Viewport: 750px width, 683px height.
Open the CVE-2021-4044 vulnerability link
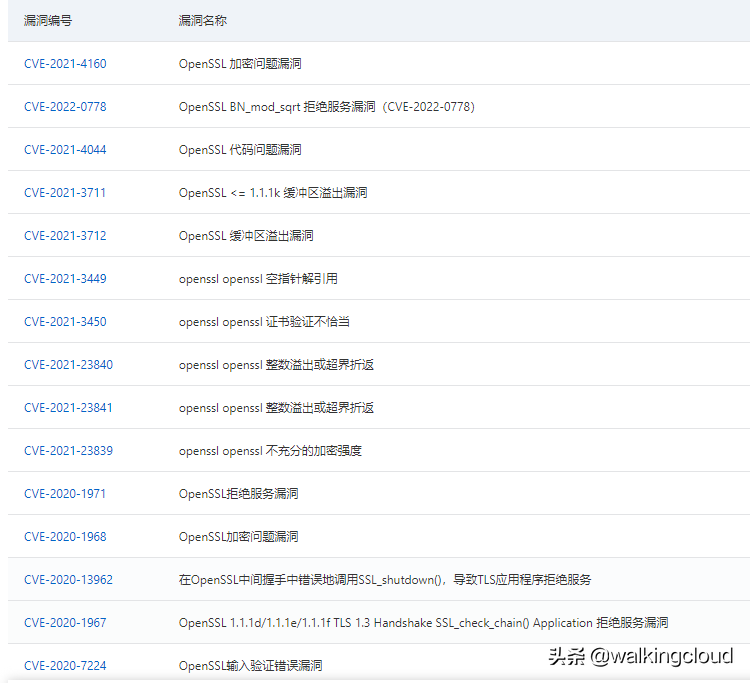[x=65, y=150]
